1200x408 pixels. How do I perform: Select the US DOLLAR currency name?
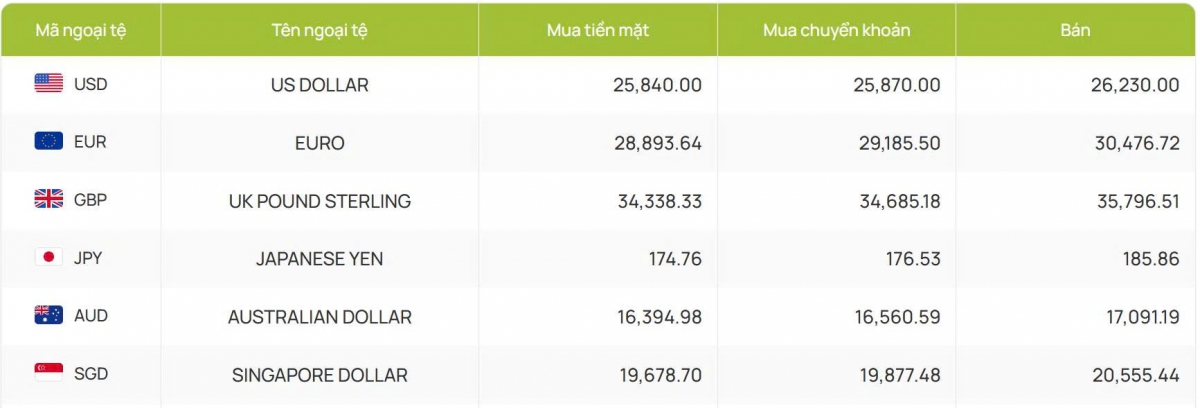[319, 85]
